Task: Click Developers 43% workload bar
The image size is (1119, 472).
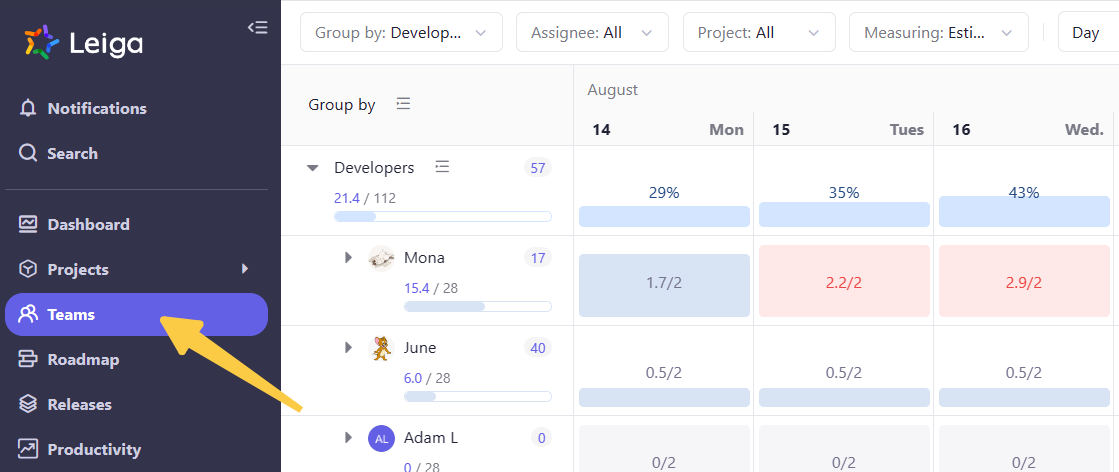Action: [1024, 211]
